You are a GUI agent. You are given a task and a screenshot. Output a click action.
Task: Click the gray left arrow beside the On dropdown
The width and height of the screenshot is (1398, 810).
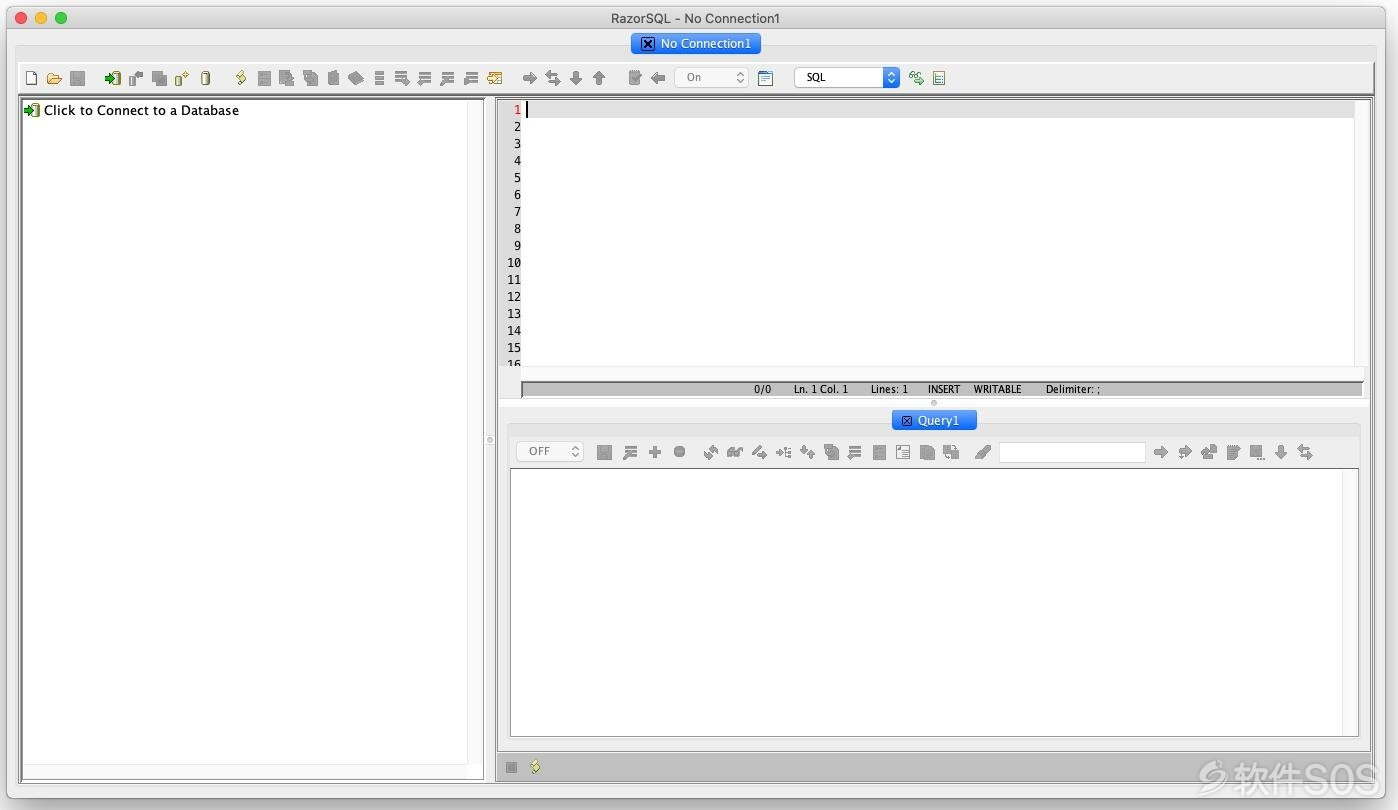658,78
